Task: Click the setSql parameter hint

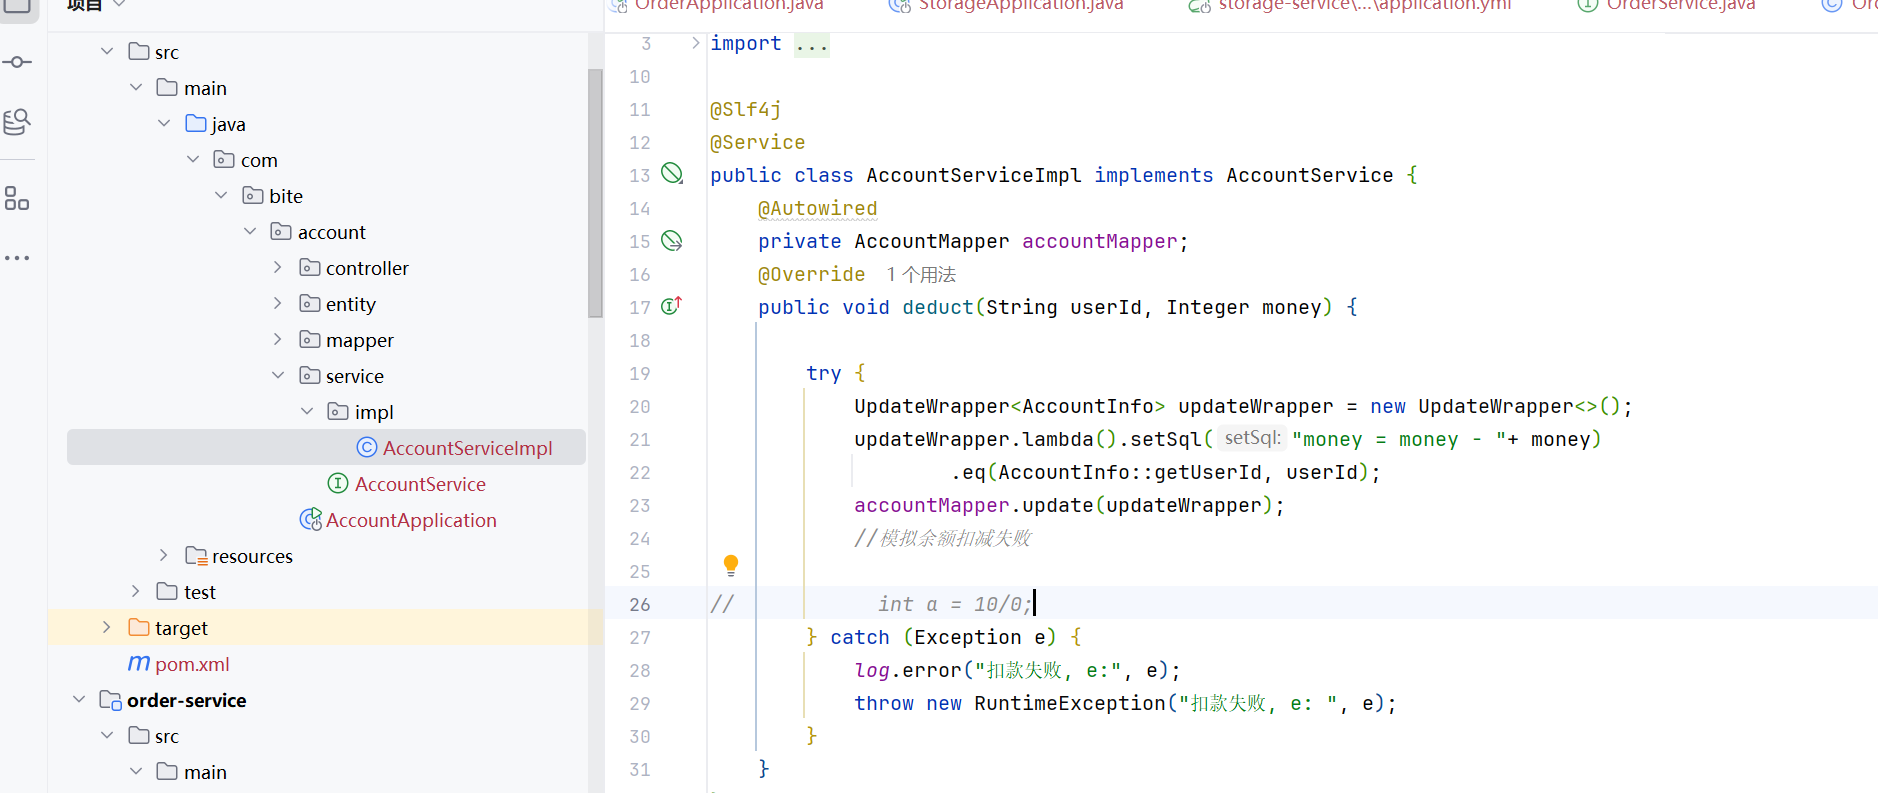Action: pyautogui.click(x=1253, y=438)
